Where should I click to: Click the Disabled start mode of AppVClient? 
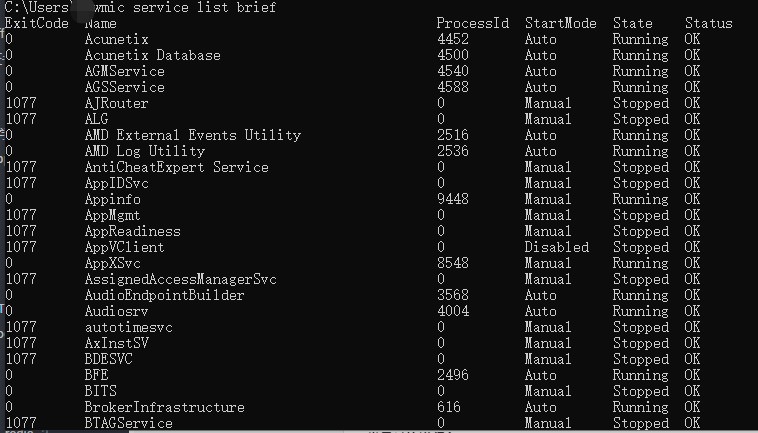(x=556, y=247)
